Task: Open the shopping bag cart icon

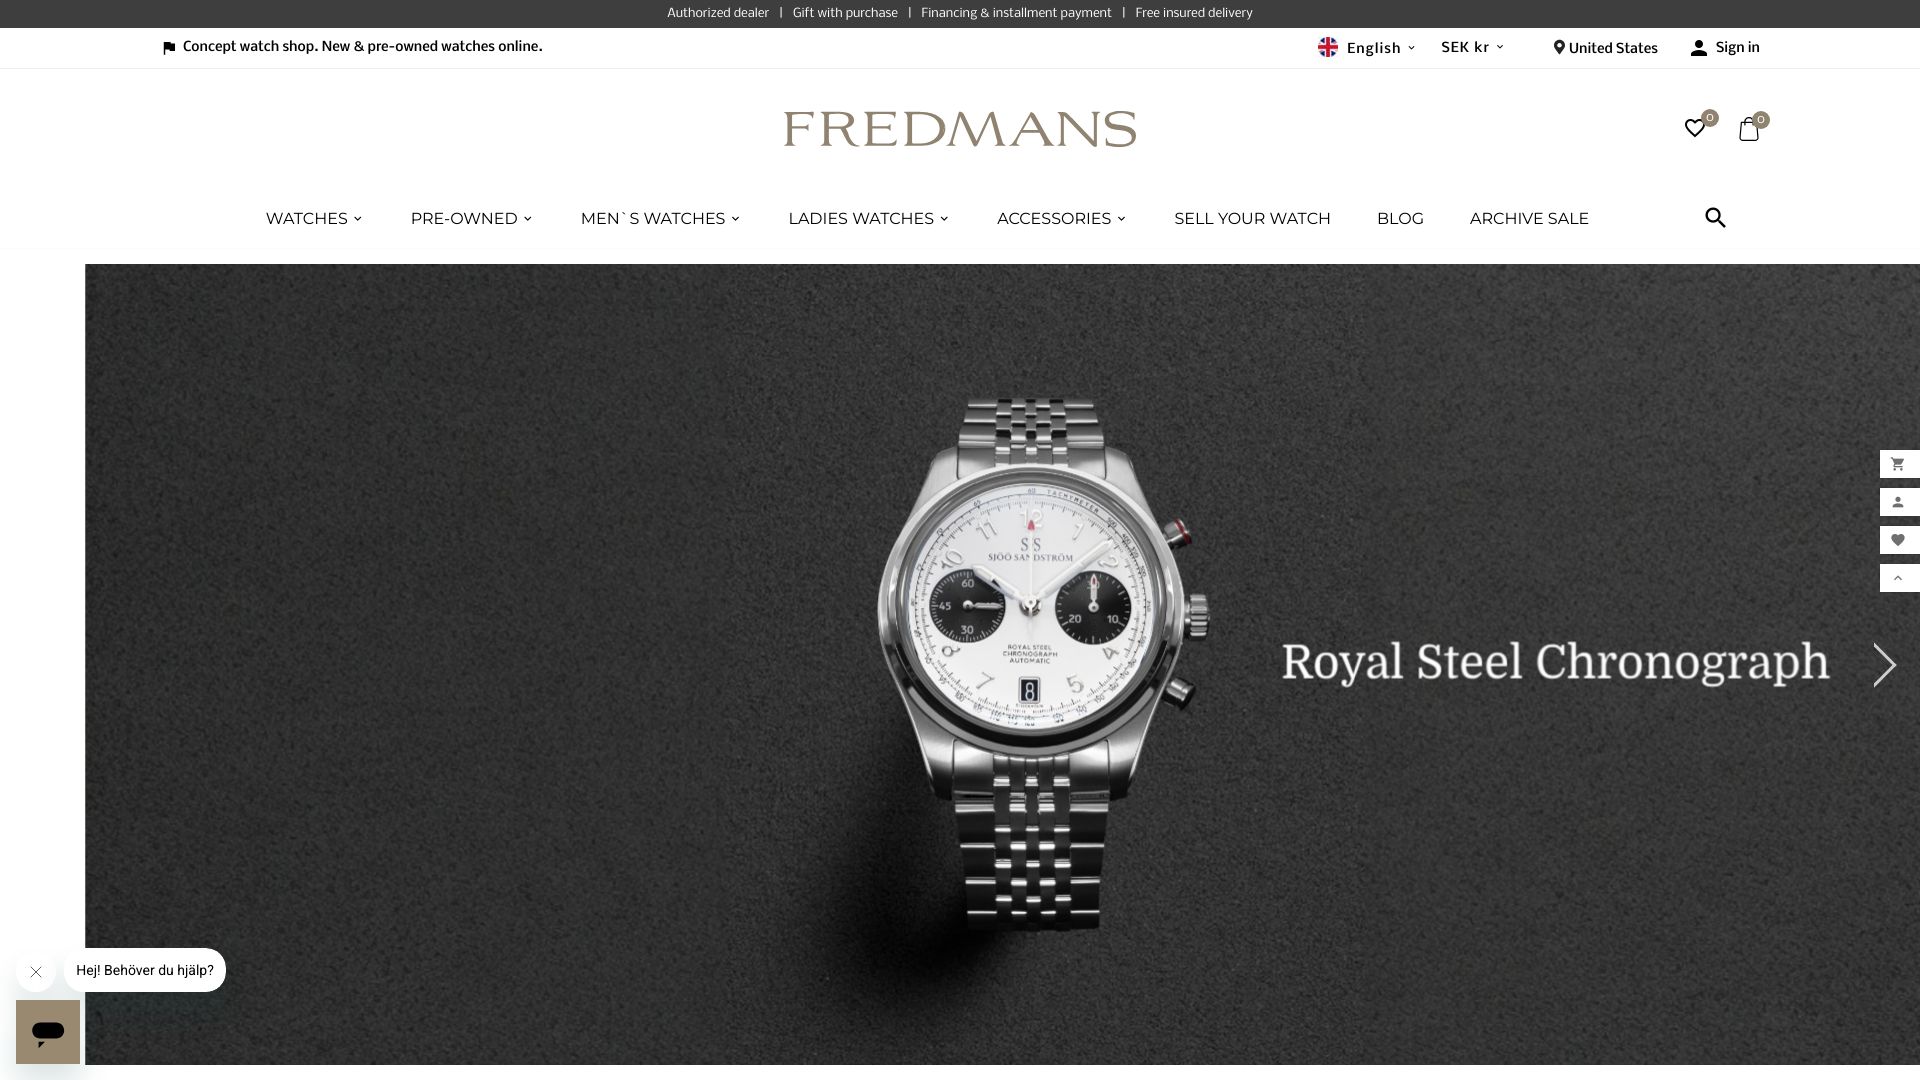Action: coord(1749,129)
